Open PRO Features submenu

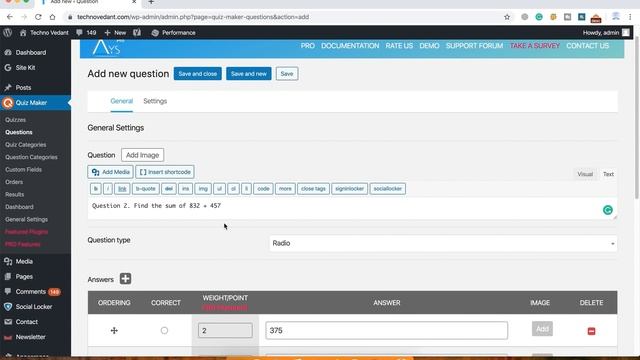[x=23, y=244]
